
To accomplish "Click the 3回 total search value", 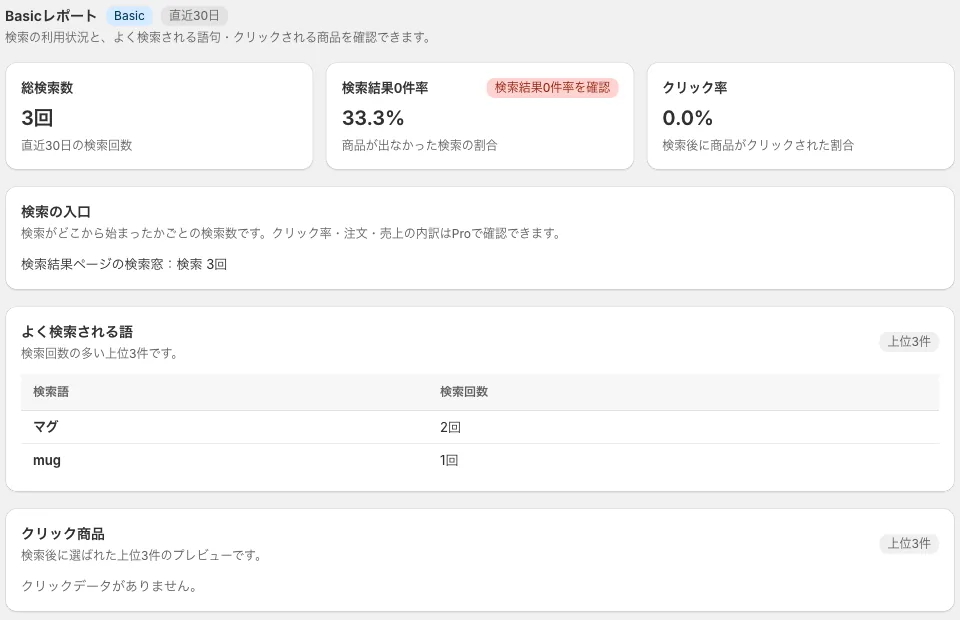I will [37, 118].
